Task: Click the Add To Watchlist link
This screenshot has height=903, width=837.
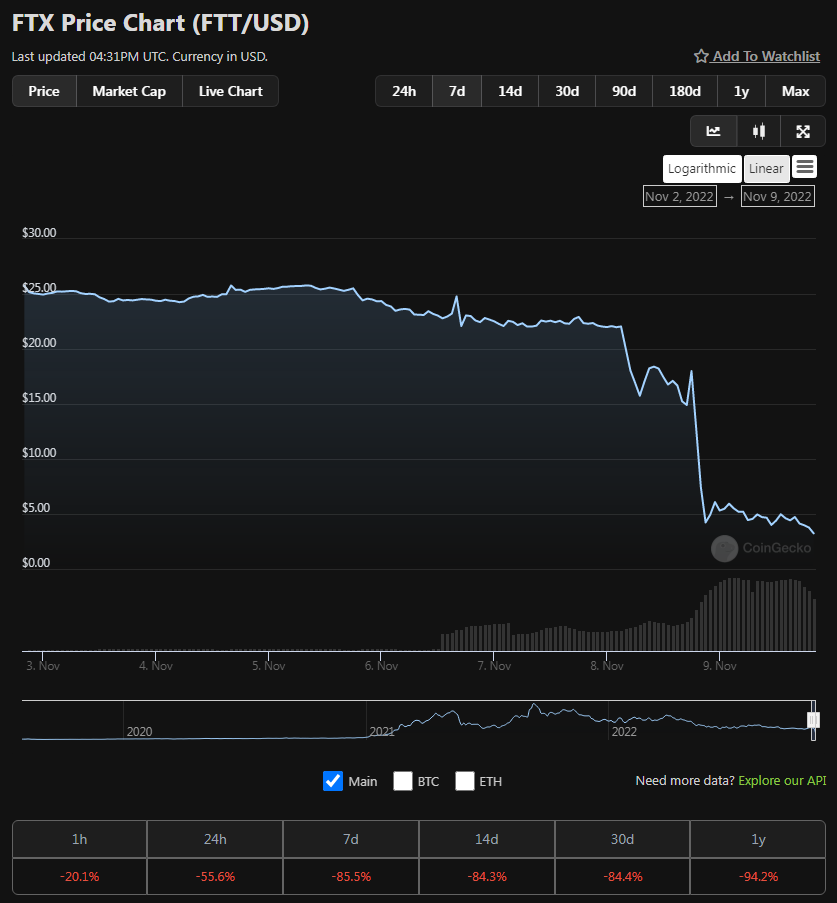Action: [x=766, y=56]
